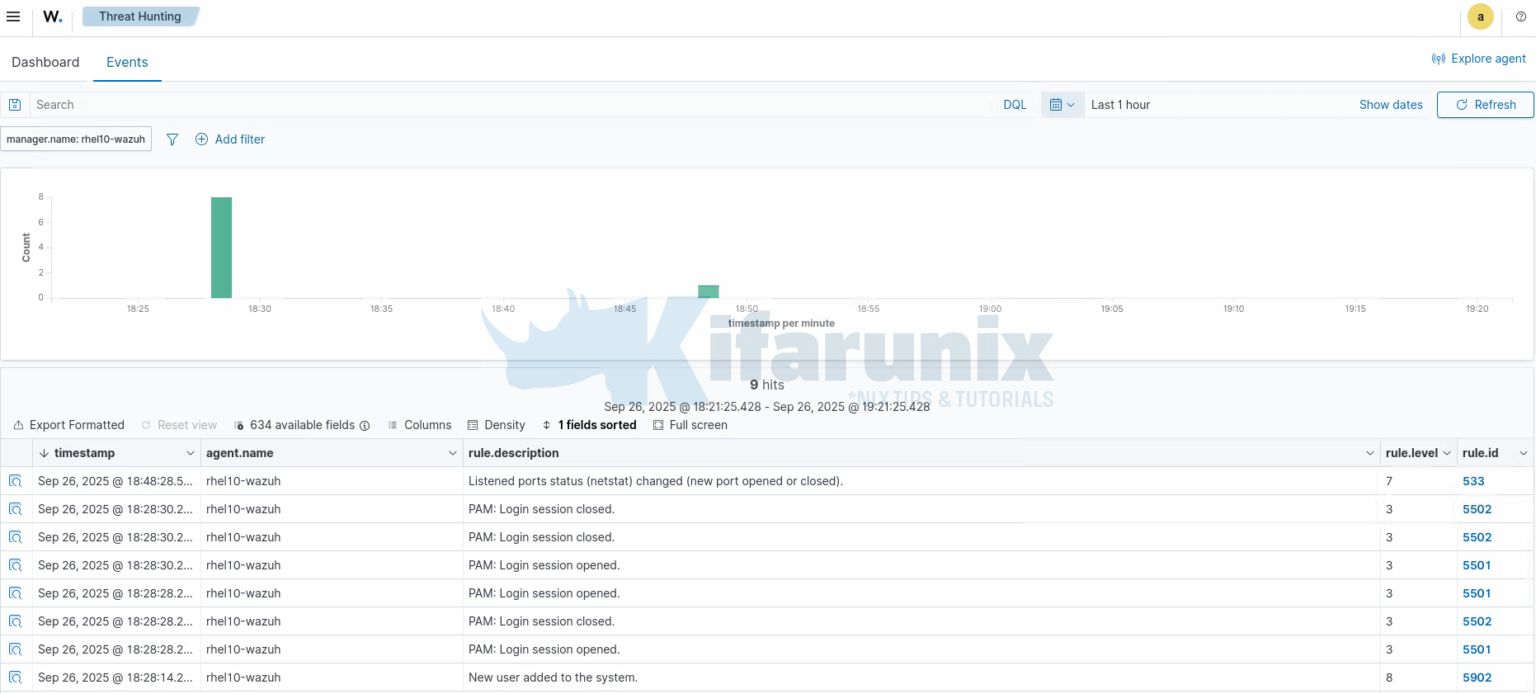
Task: Open the agent.name column dropdown
Action: pyautogui.click(x=452, y=453)
